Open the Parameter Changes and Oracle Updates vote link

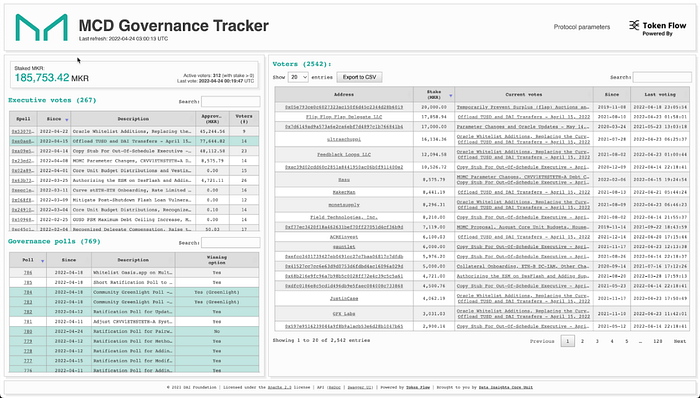pos(523,127)
